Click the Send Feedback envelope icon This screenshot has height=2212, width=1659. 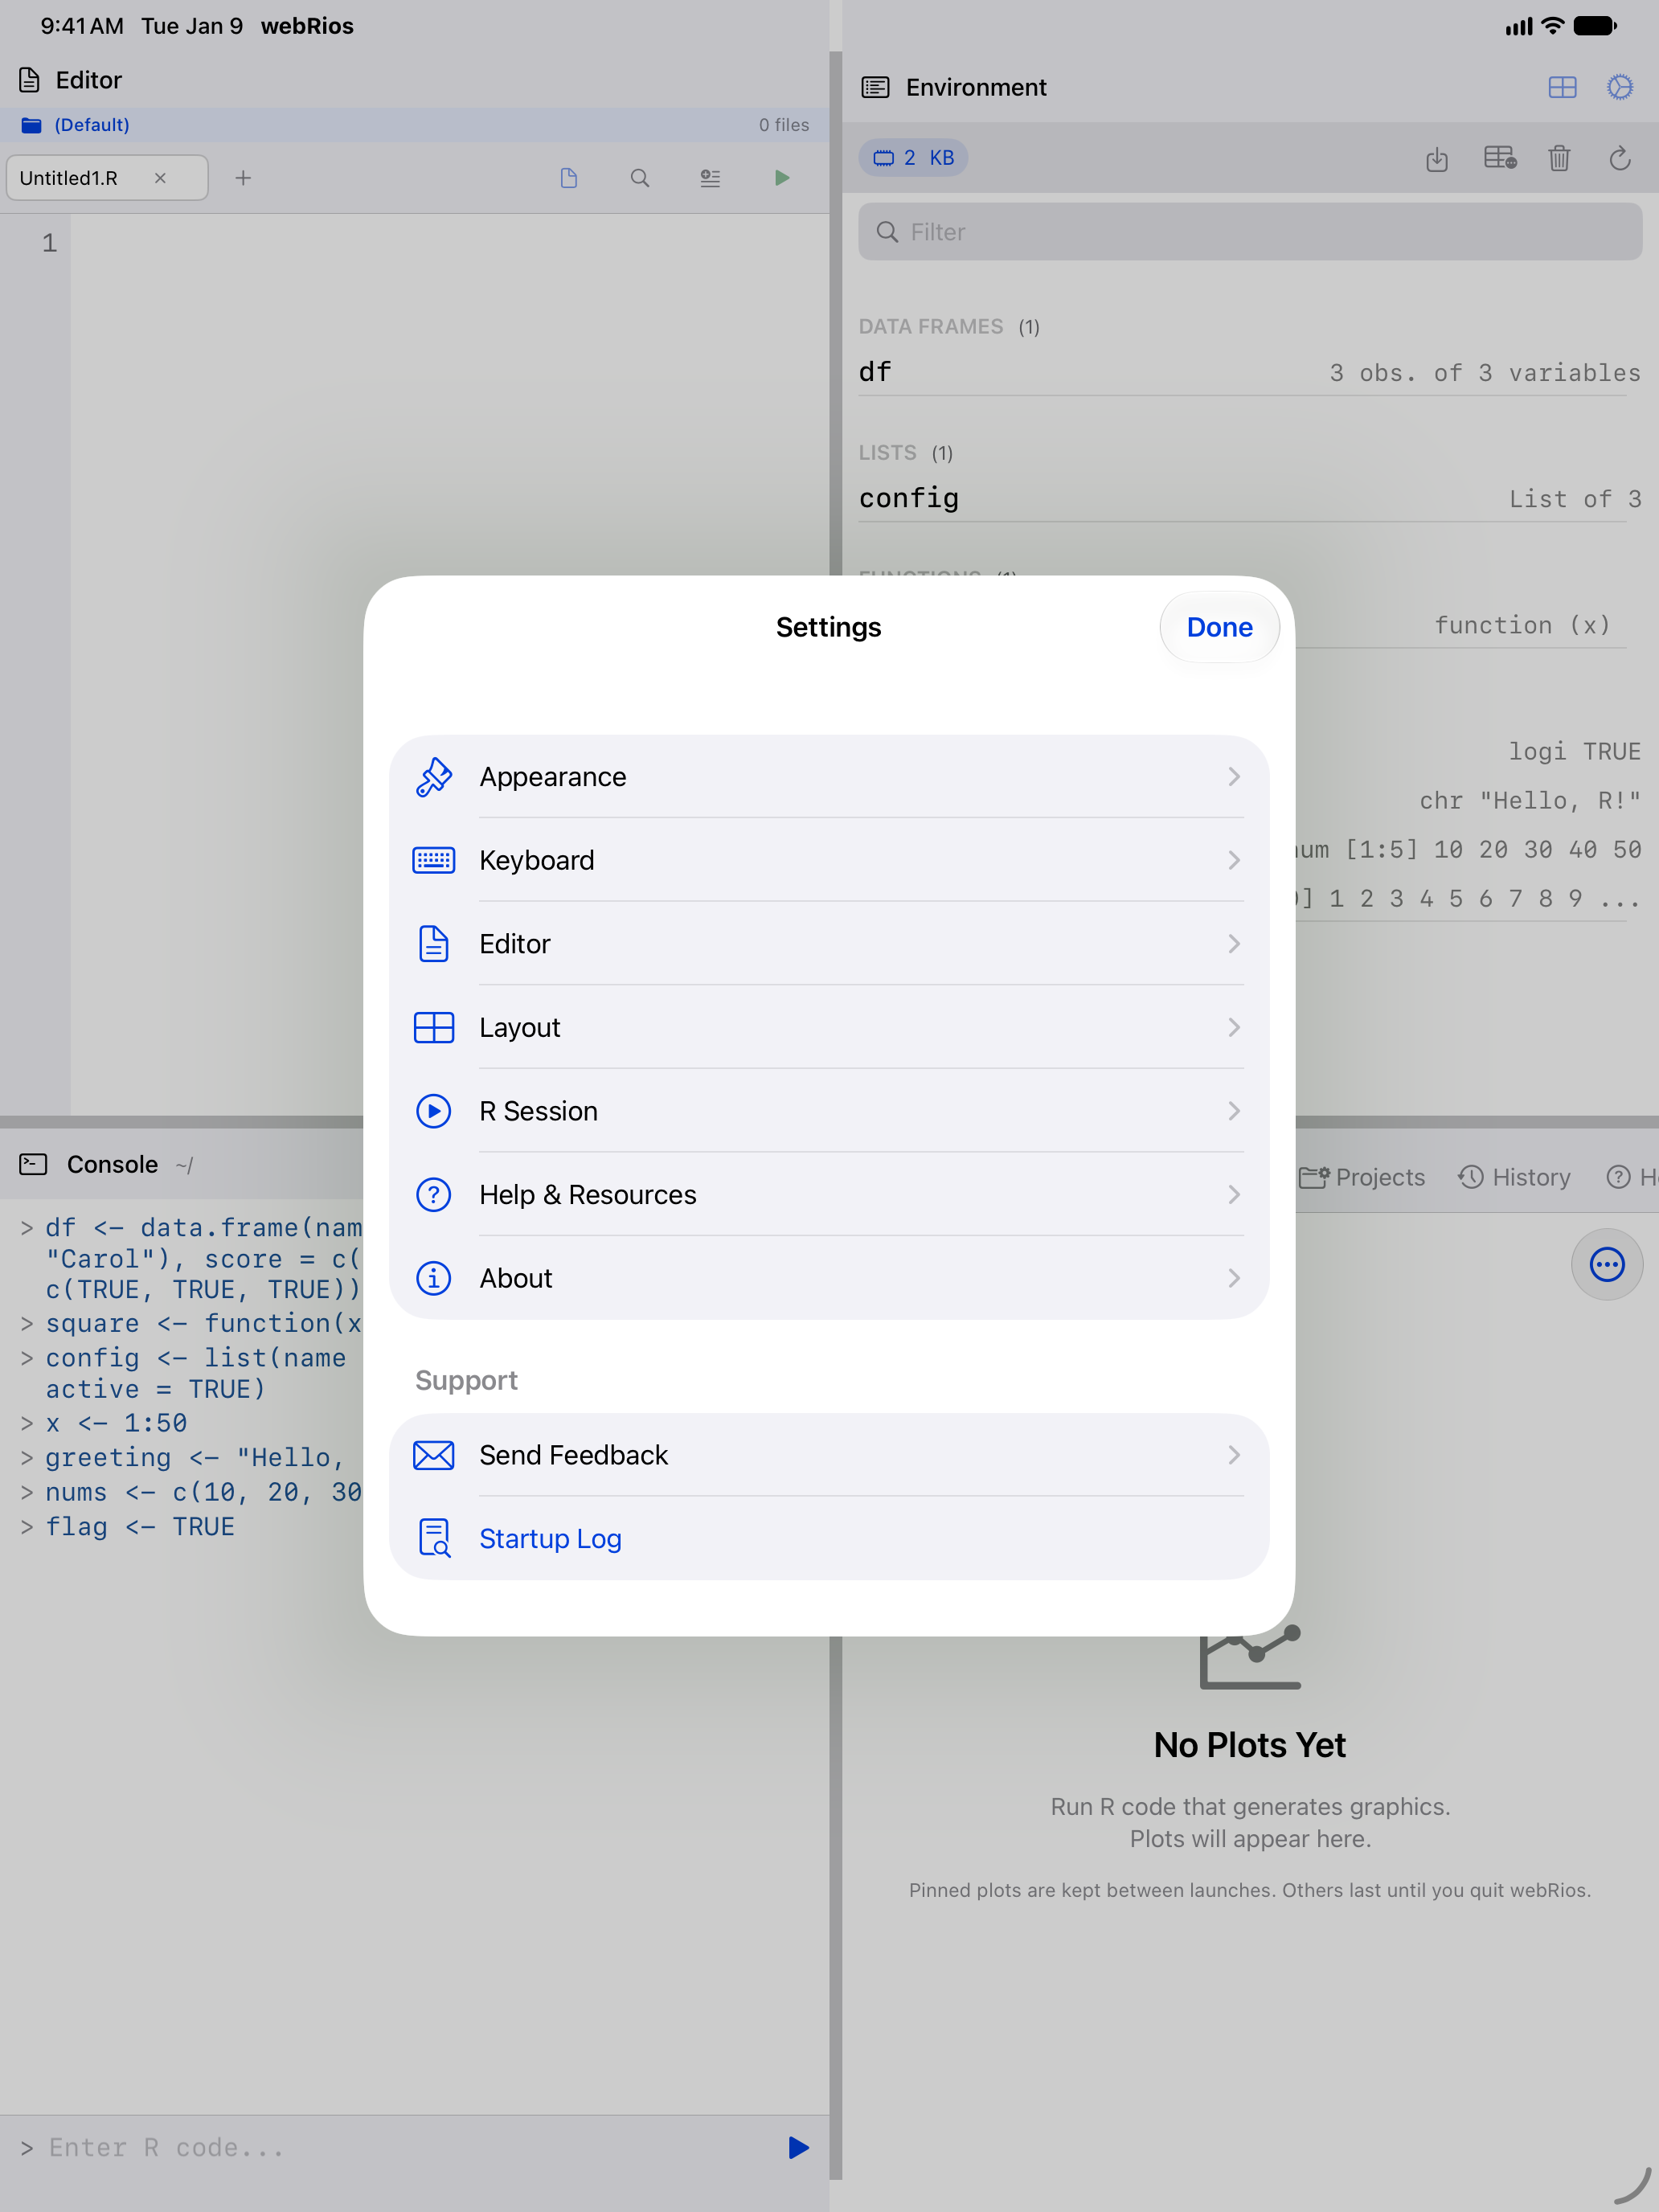[x=433, y=1455]
